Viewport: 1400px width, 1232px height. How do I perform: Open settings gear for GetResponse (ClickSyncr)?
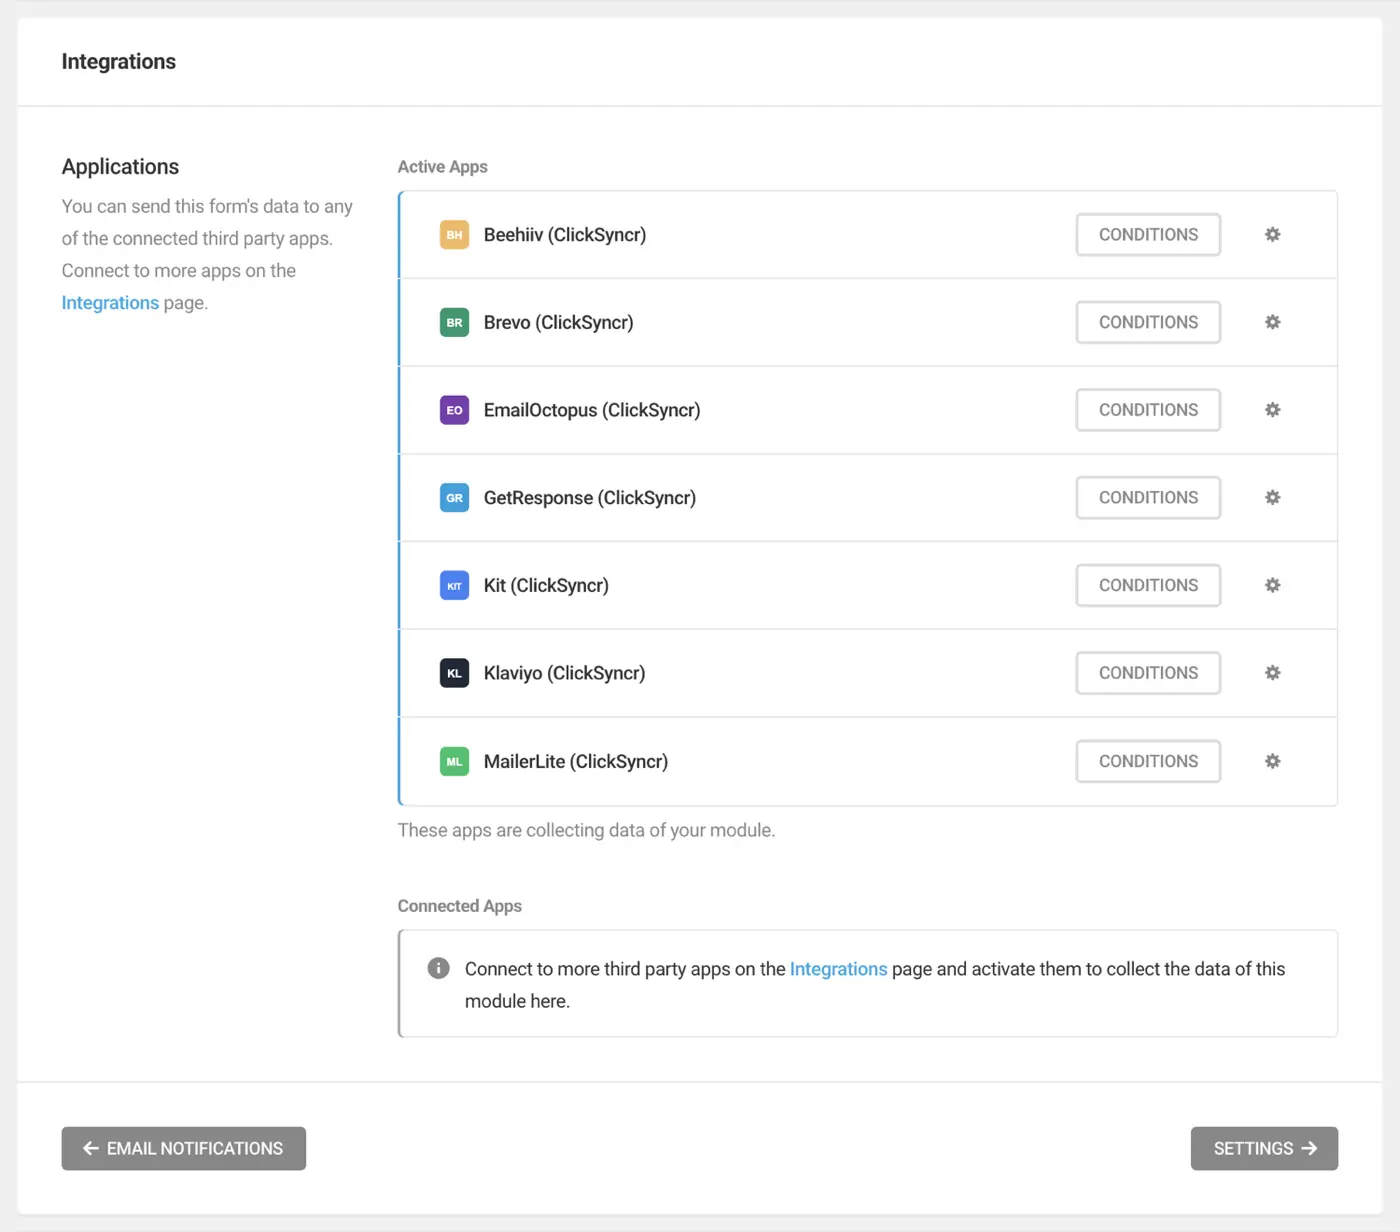point(1272,497)
